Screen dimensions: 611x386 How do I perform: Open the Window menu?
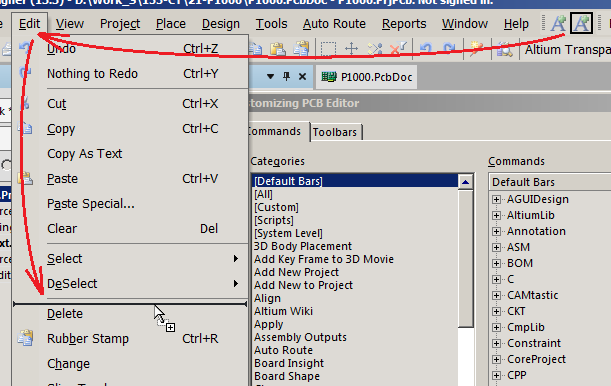464,24
